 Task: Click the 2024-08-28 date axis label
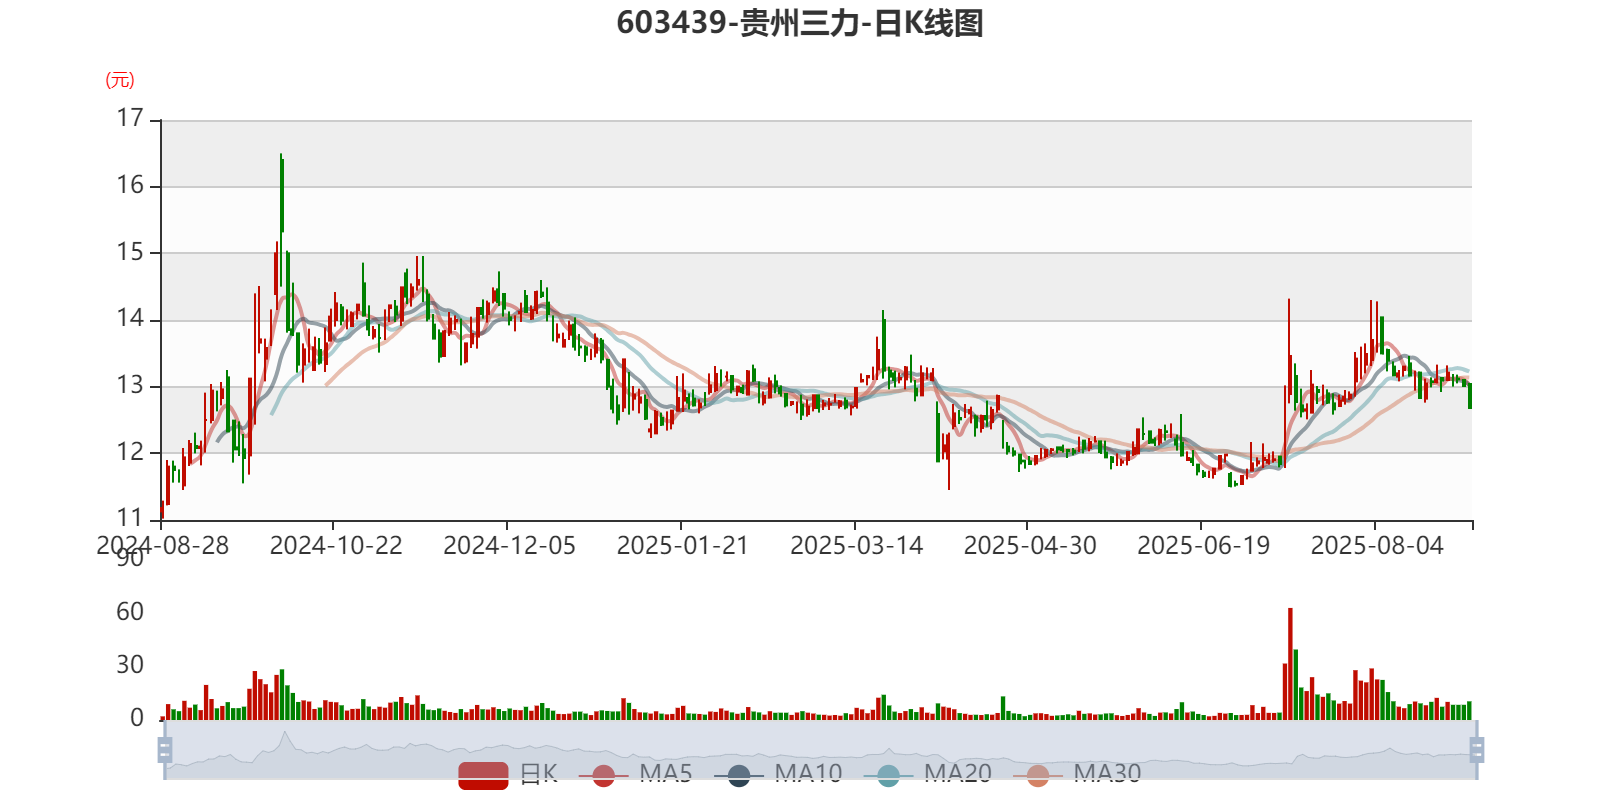click(x=162, y=546)
